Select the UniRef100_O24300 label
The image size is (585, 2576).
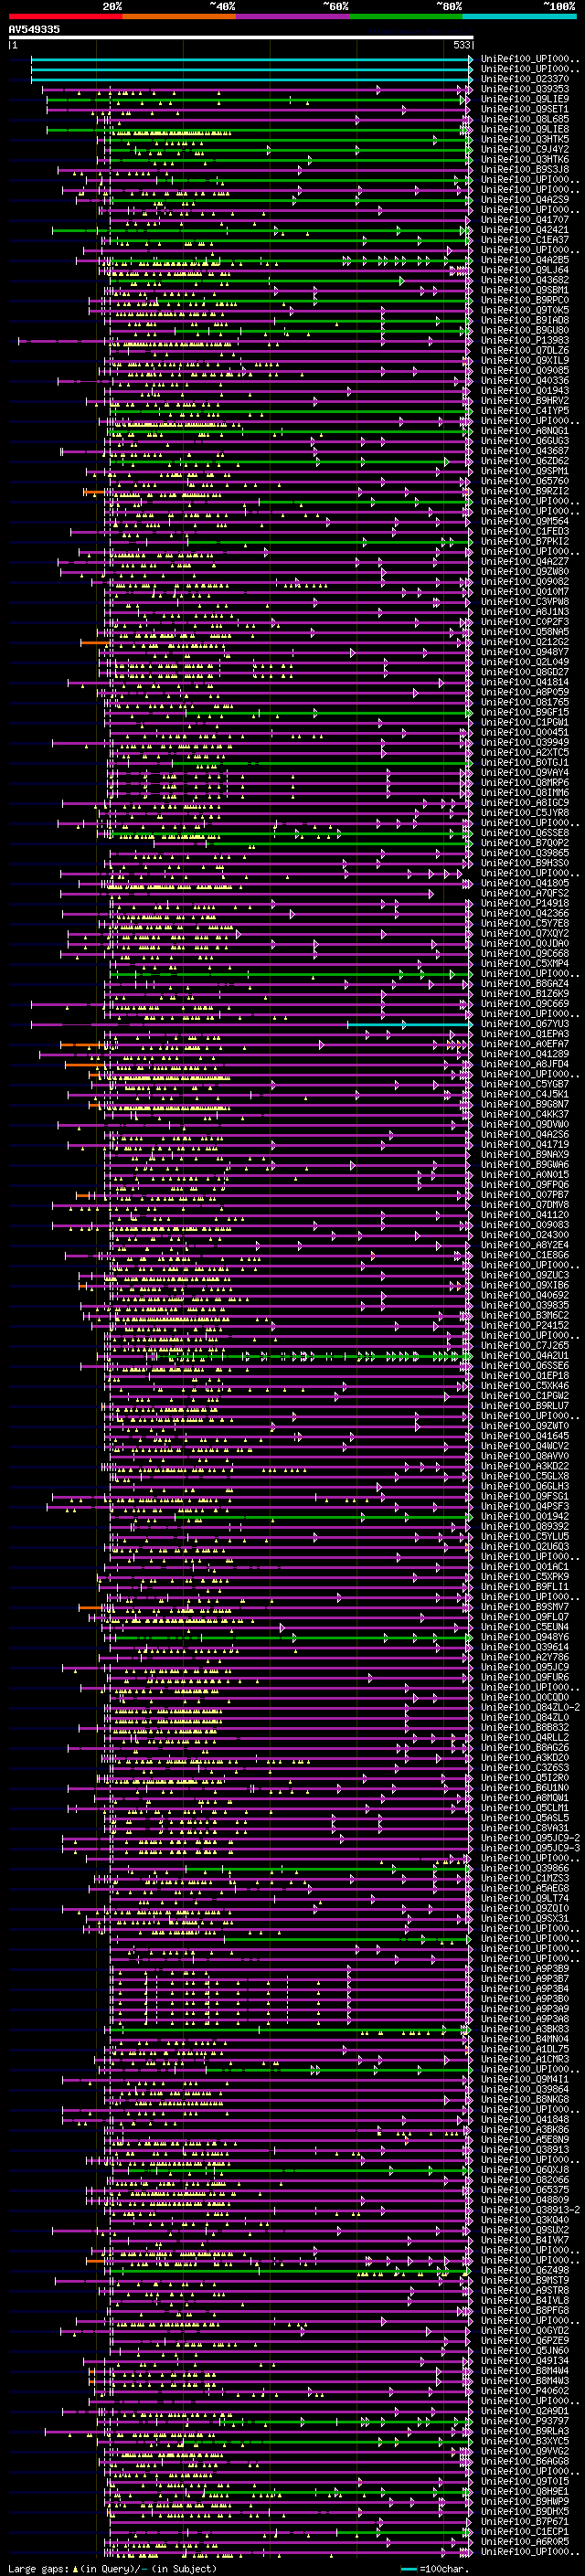point(525,1235)
